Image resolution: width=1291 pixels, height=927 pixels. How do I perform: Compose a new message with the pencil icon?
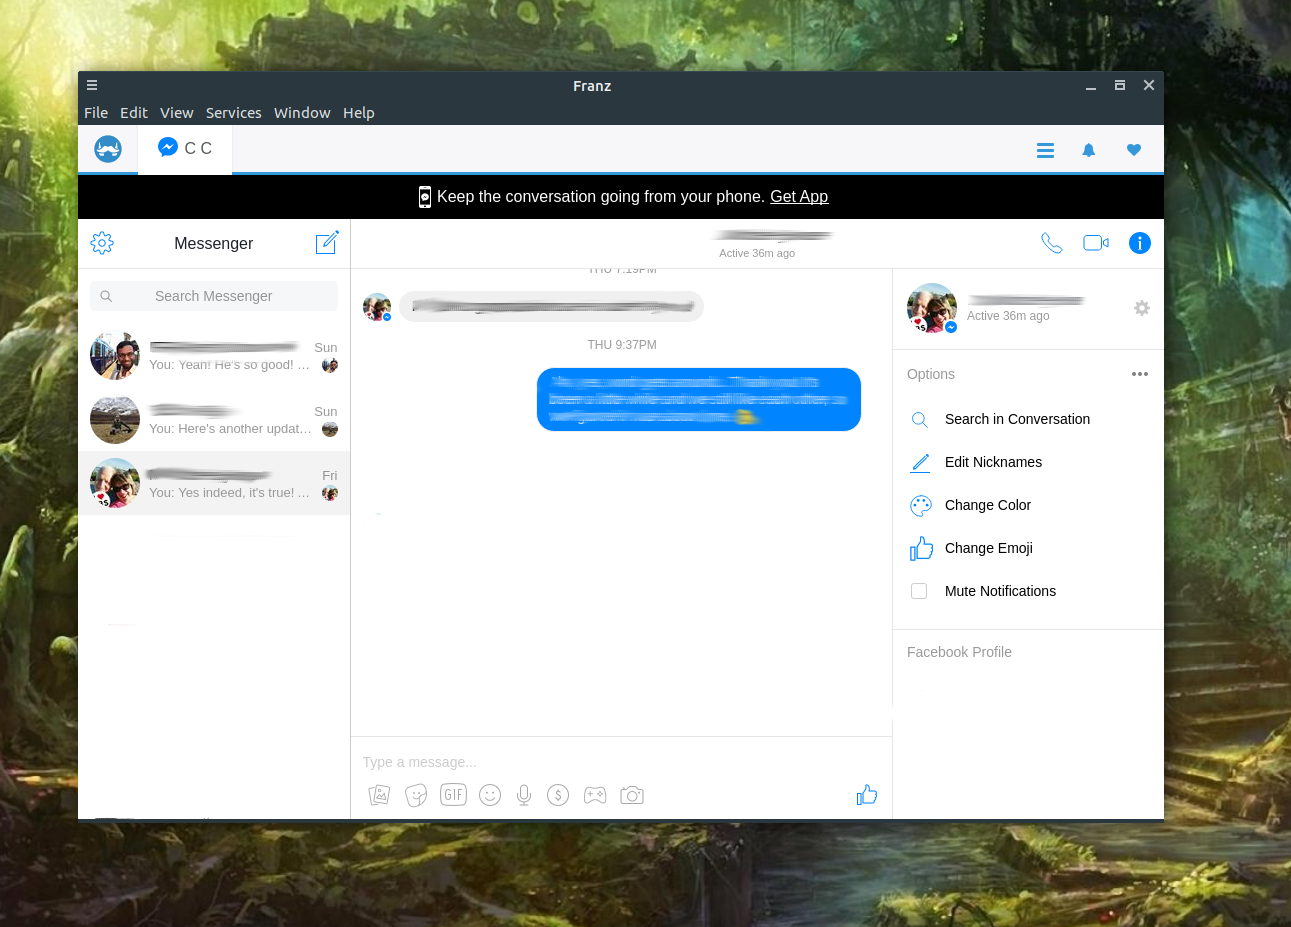coord(327,242)
